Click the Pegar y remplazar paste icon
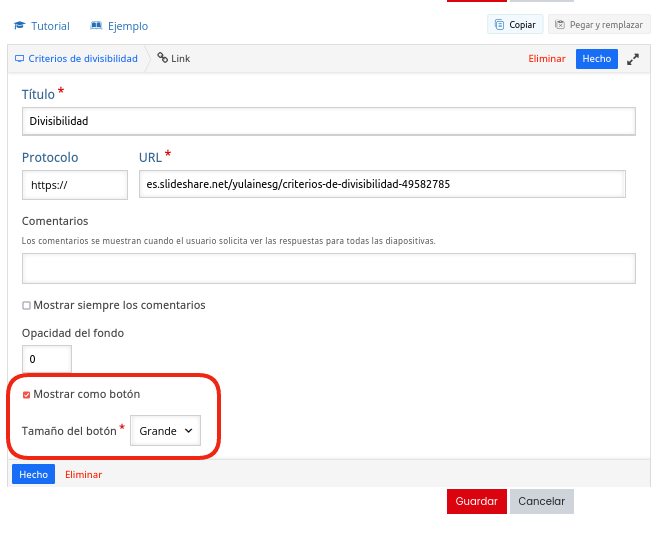The image size is (651, 533). pyautogui.click(x=560, y=25)
